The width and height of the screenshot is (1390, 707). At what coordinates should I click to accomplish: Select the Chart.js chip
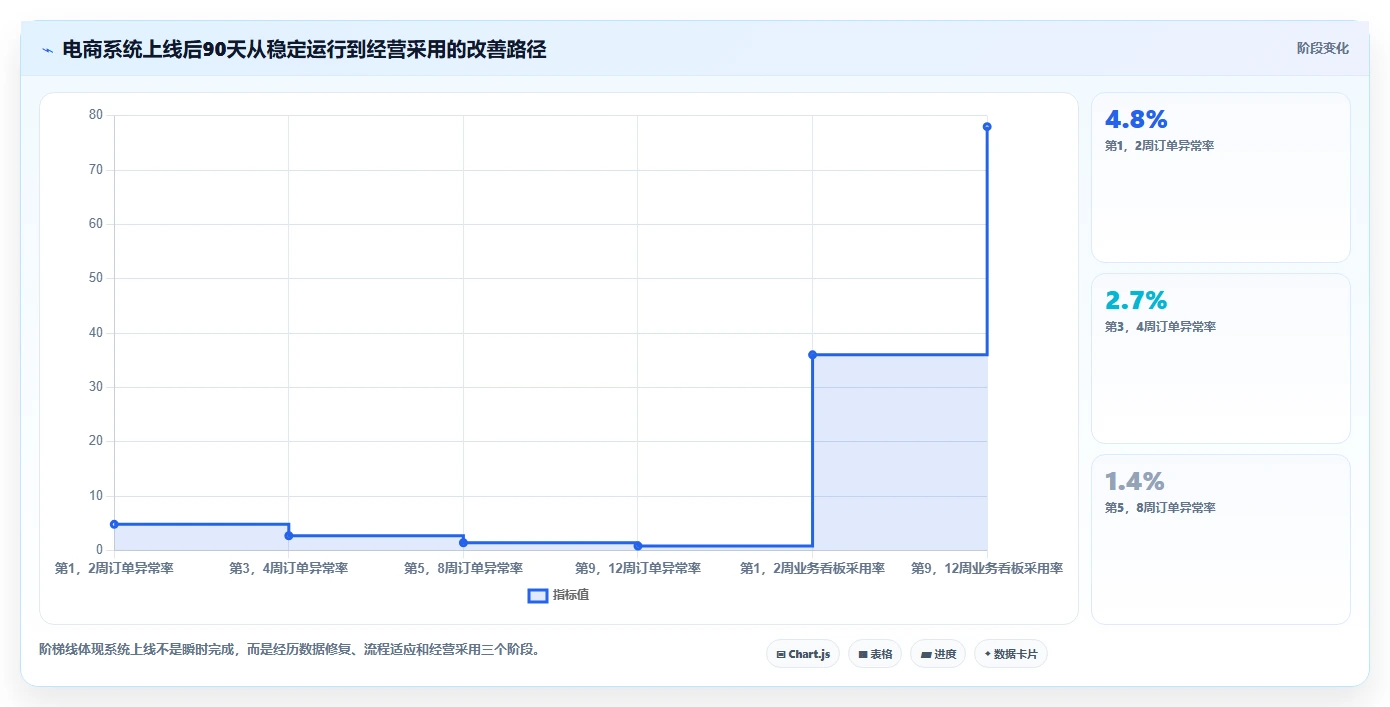803,654
